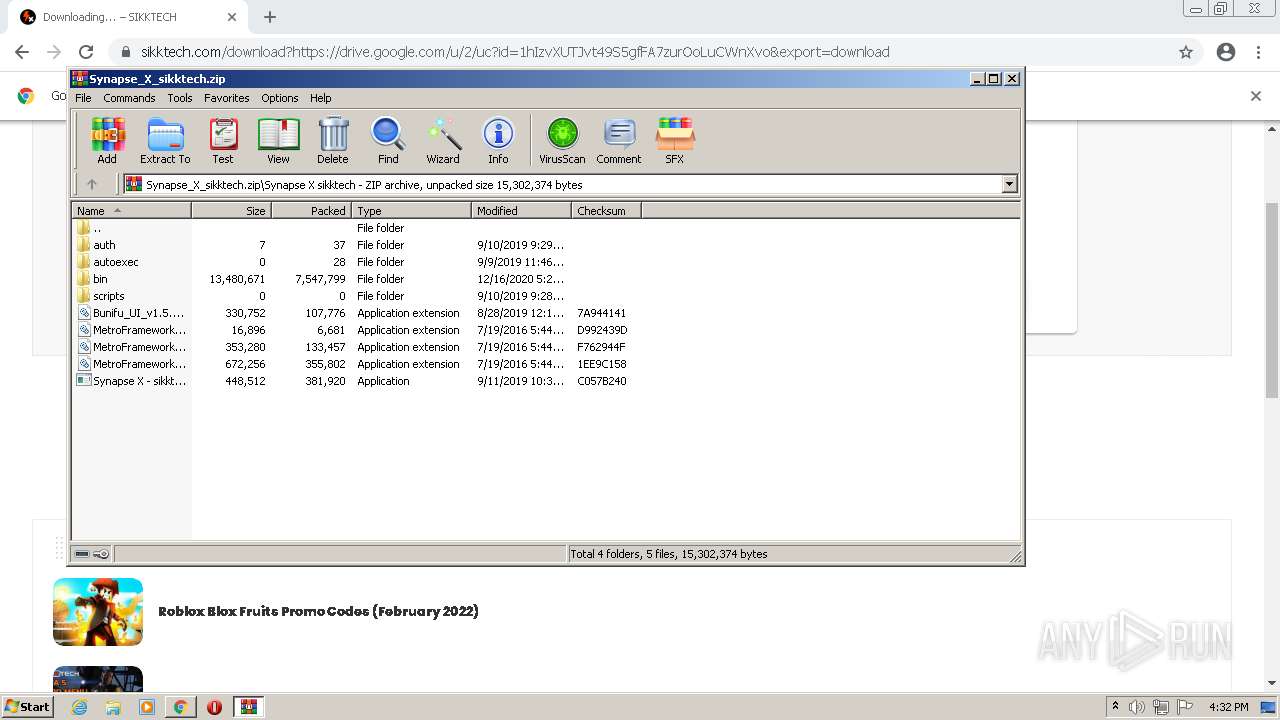Open the Wizard tool
This screenshot has width=1280, height=720.
[443, 140]
